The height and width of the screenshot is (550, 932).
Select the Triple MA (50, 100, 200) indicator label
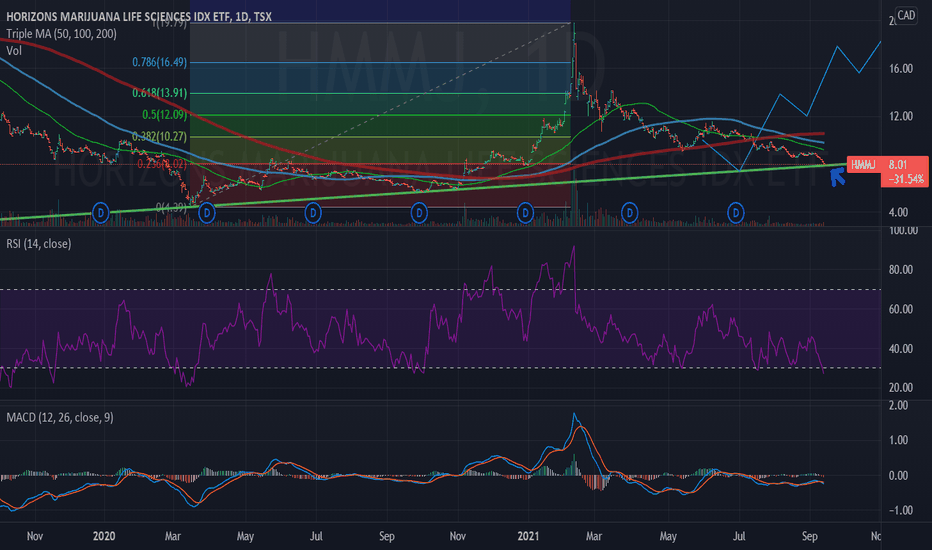point(61,34)
